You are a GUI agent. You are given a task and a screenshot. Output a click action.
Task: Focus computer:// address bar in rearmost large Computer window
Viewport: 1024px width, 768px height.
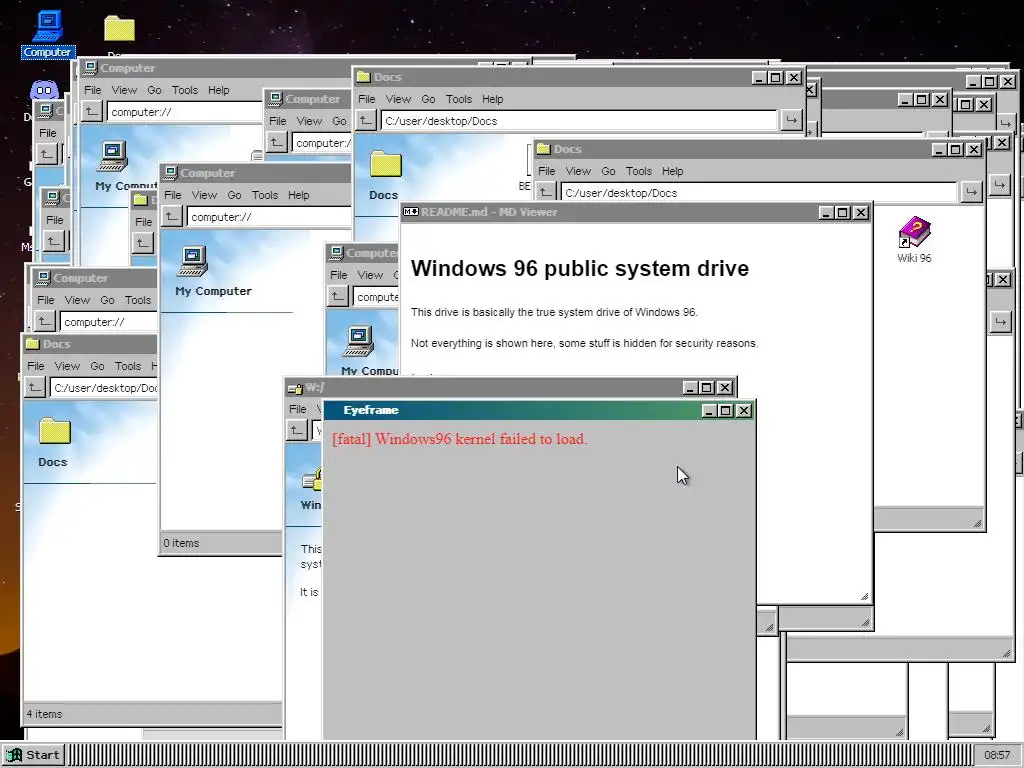pyautogui.click(x=185, y=112)
